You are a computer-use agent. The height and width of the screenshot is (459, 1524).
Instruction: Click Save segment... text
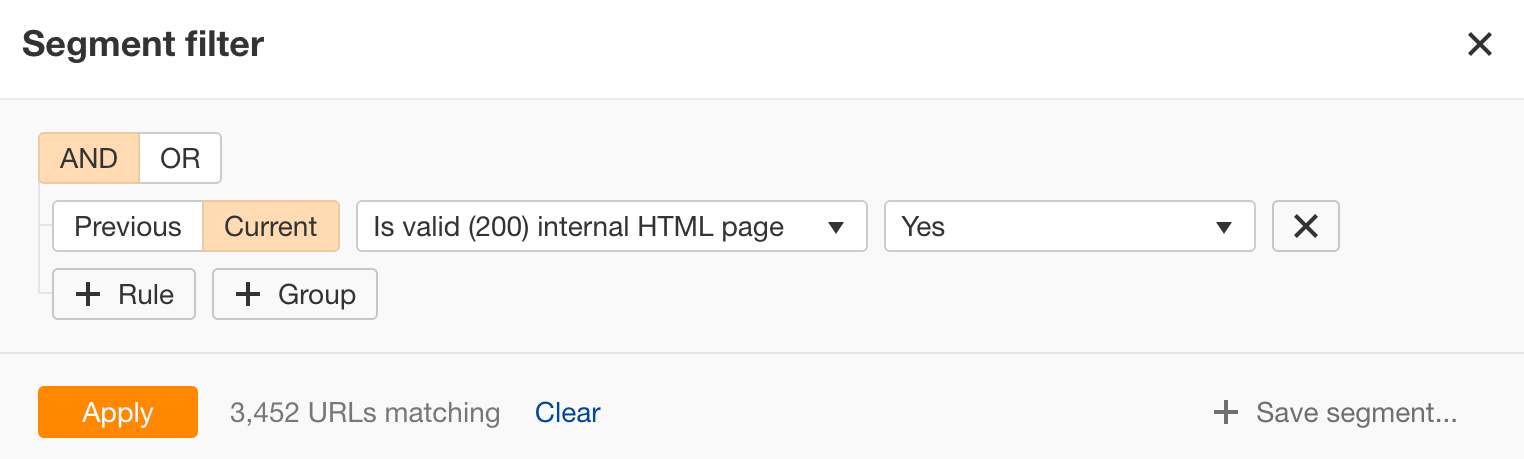click(x=1356, y=413)
